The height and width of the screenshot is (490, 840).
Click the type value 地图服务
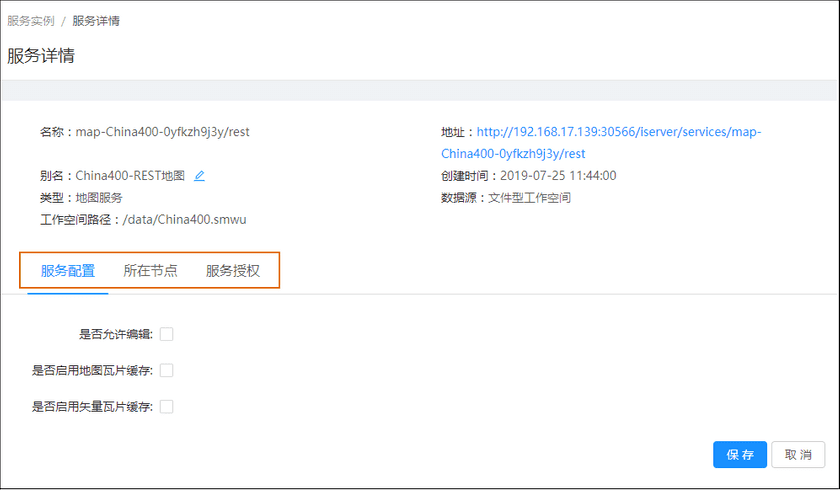[99, 198]
